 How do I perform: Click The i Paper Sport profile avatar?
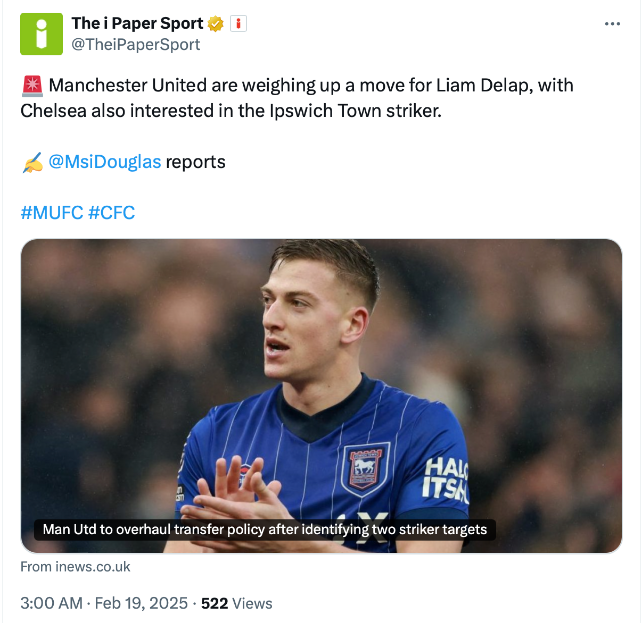[40, 33]
